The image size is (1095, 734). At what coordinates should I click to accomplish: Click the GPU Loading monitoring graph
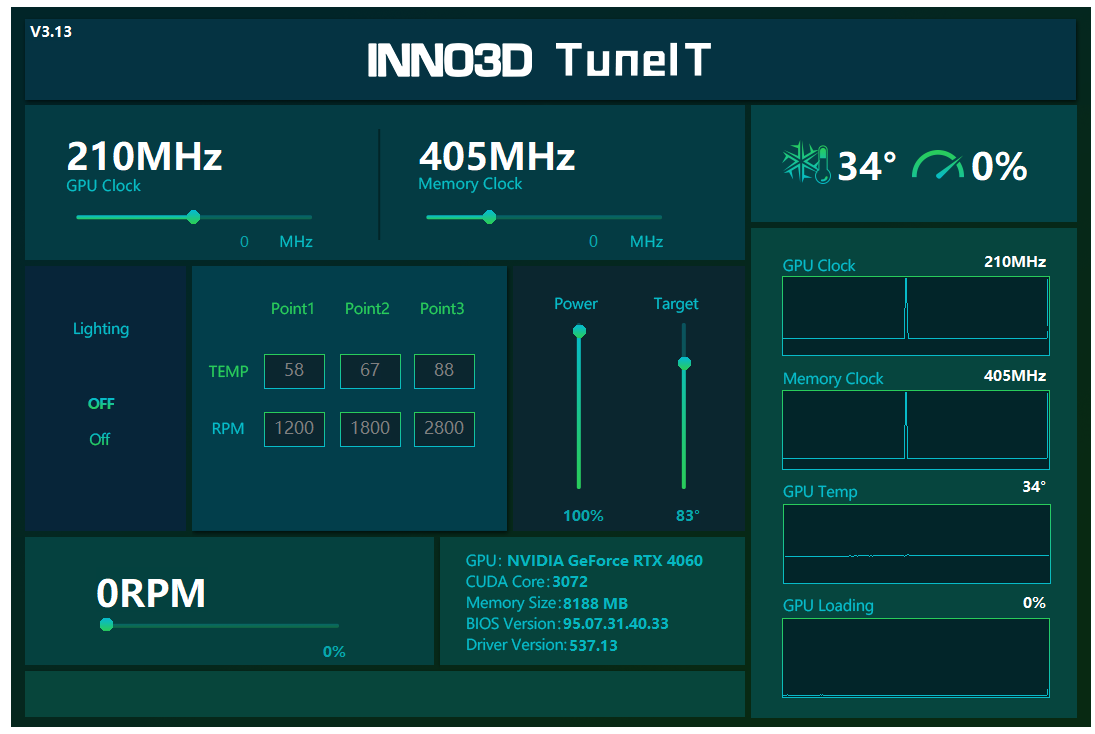[x=916, y=658]
